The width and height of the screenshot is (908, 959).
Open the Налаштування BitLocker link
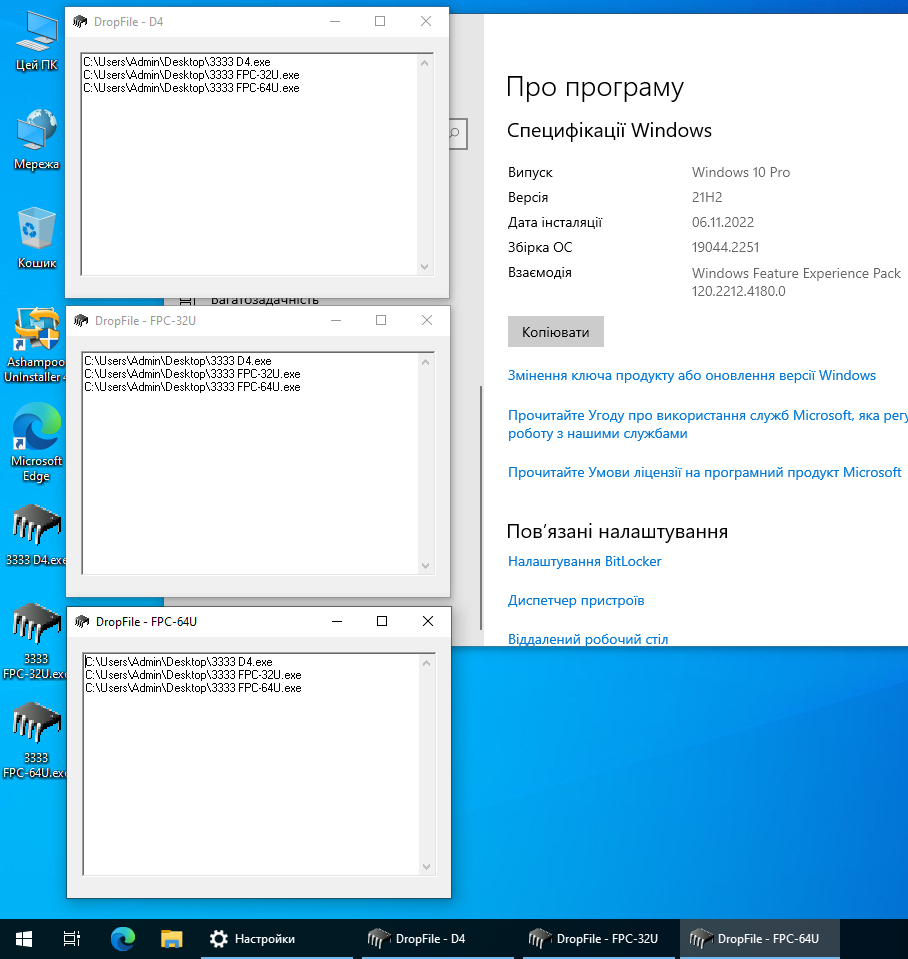point(584,561)
